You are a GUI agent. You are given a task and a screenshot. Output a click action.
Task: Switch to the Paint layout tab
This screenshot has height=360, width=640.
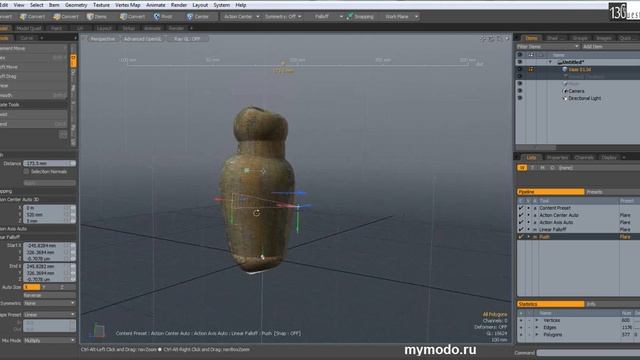point(56,28)
